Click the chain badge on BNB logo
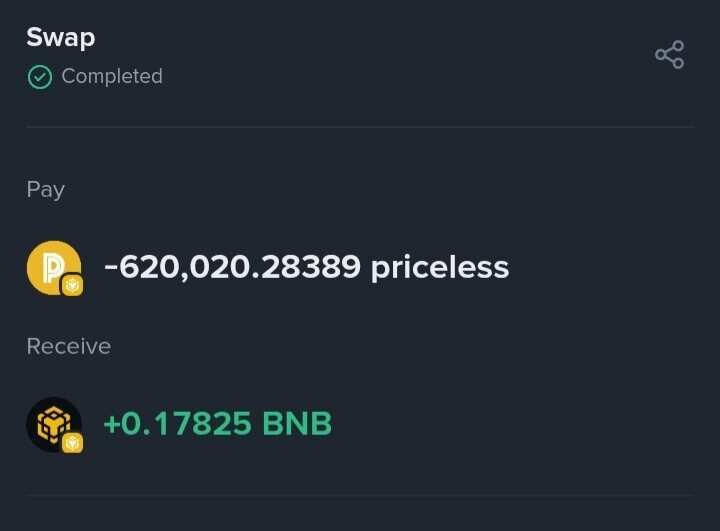Screen dimensions: 720x531 pyautogui.click(x=72, y=442)
